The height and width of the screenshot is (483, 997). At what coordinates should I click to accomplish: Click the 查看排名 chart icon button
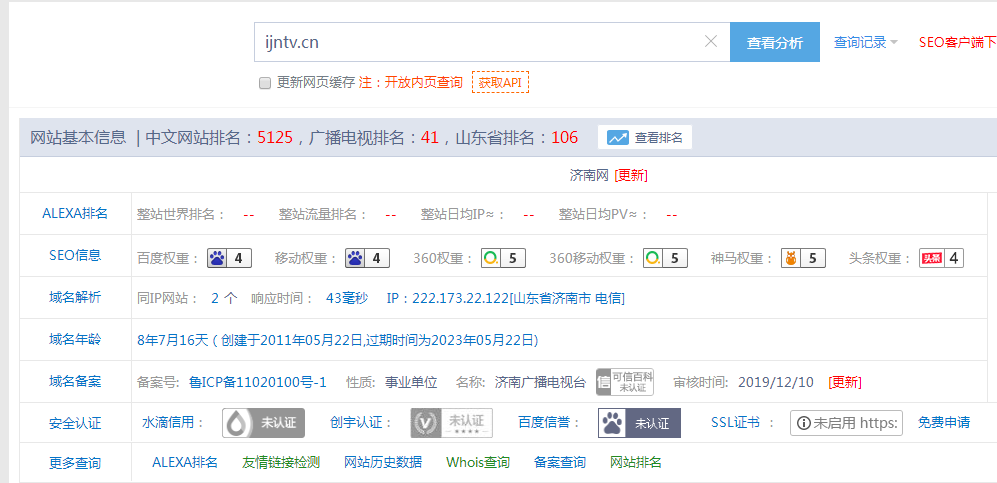point(645,137)
